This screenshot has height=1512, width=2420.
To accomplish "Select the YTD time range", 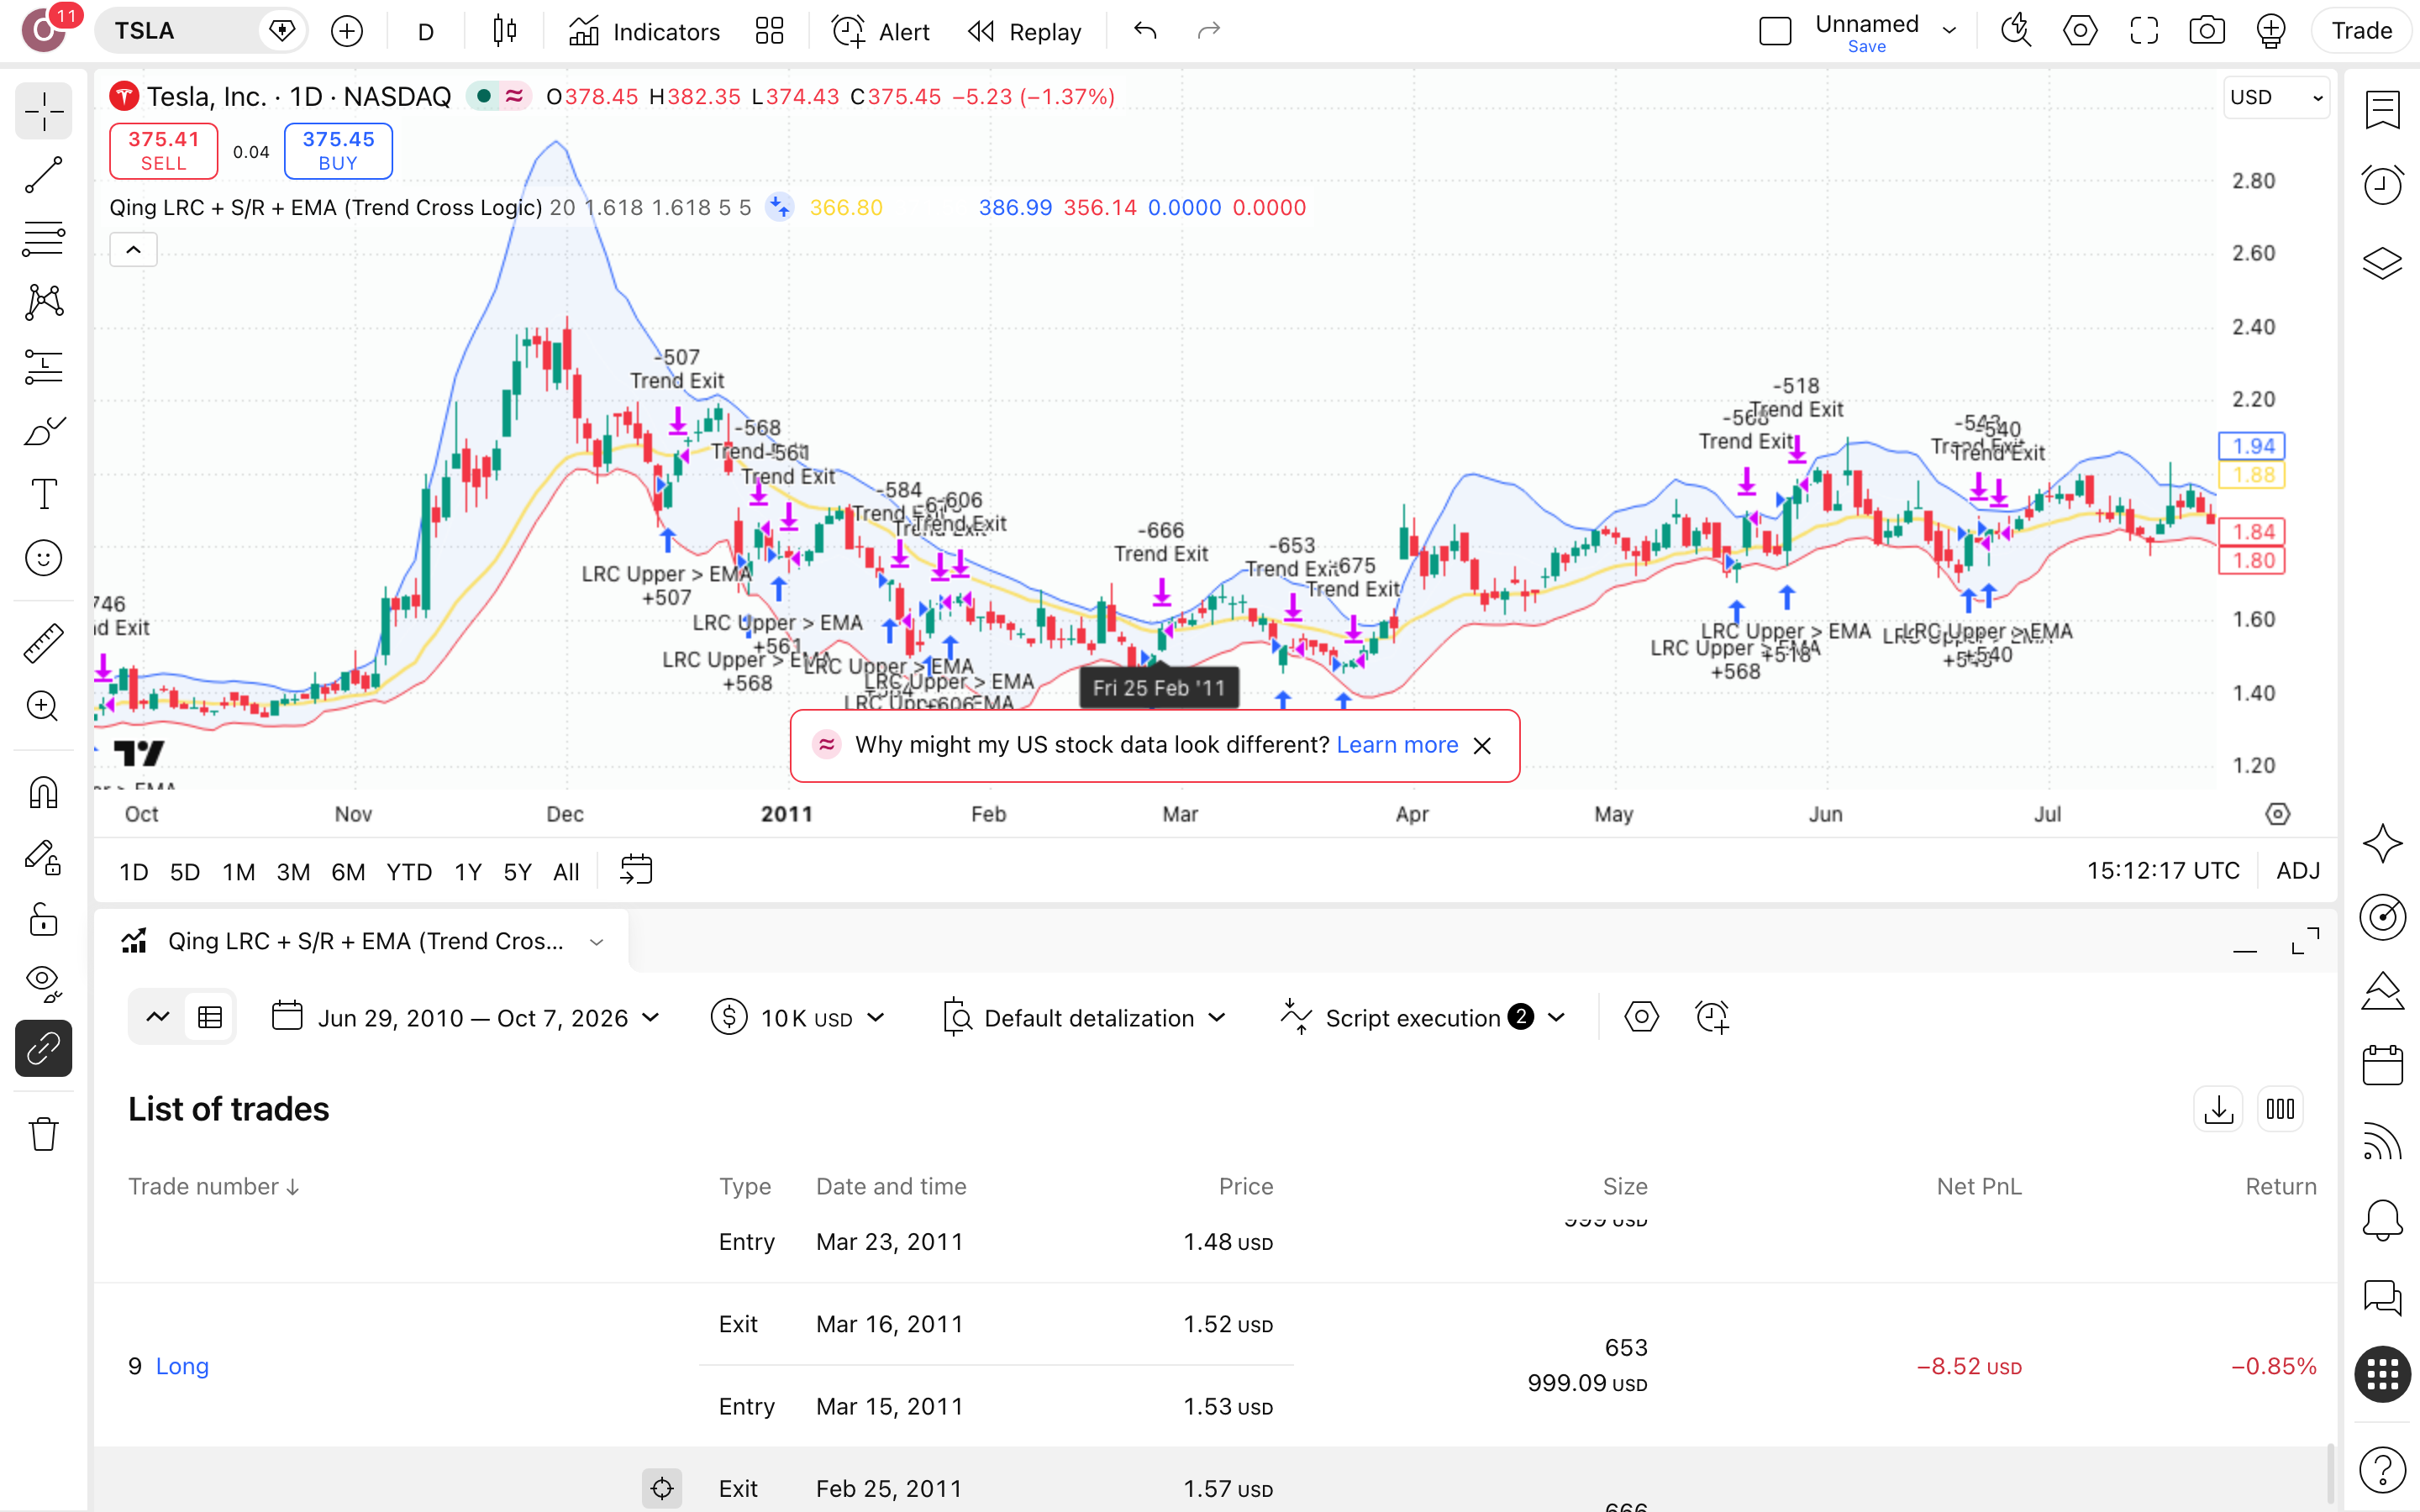I will tap(409, 872).
